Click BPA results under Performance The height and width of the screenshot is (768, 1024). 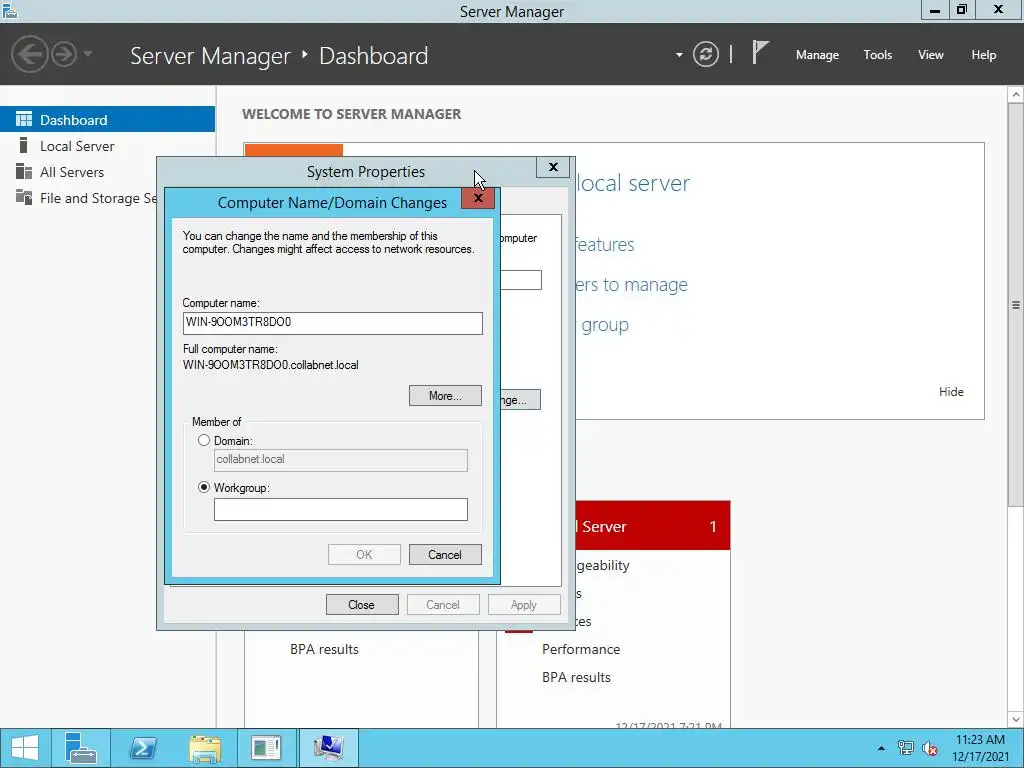tap(576, 677)
